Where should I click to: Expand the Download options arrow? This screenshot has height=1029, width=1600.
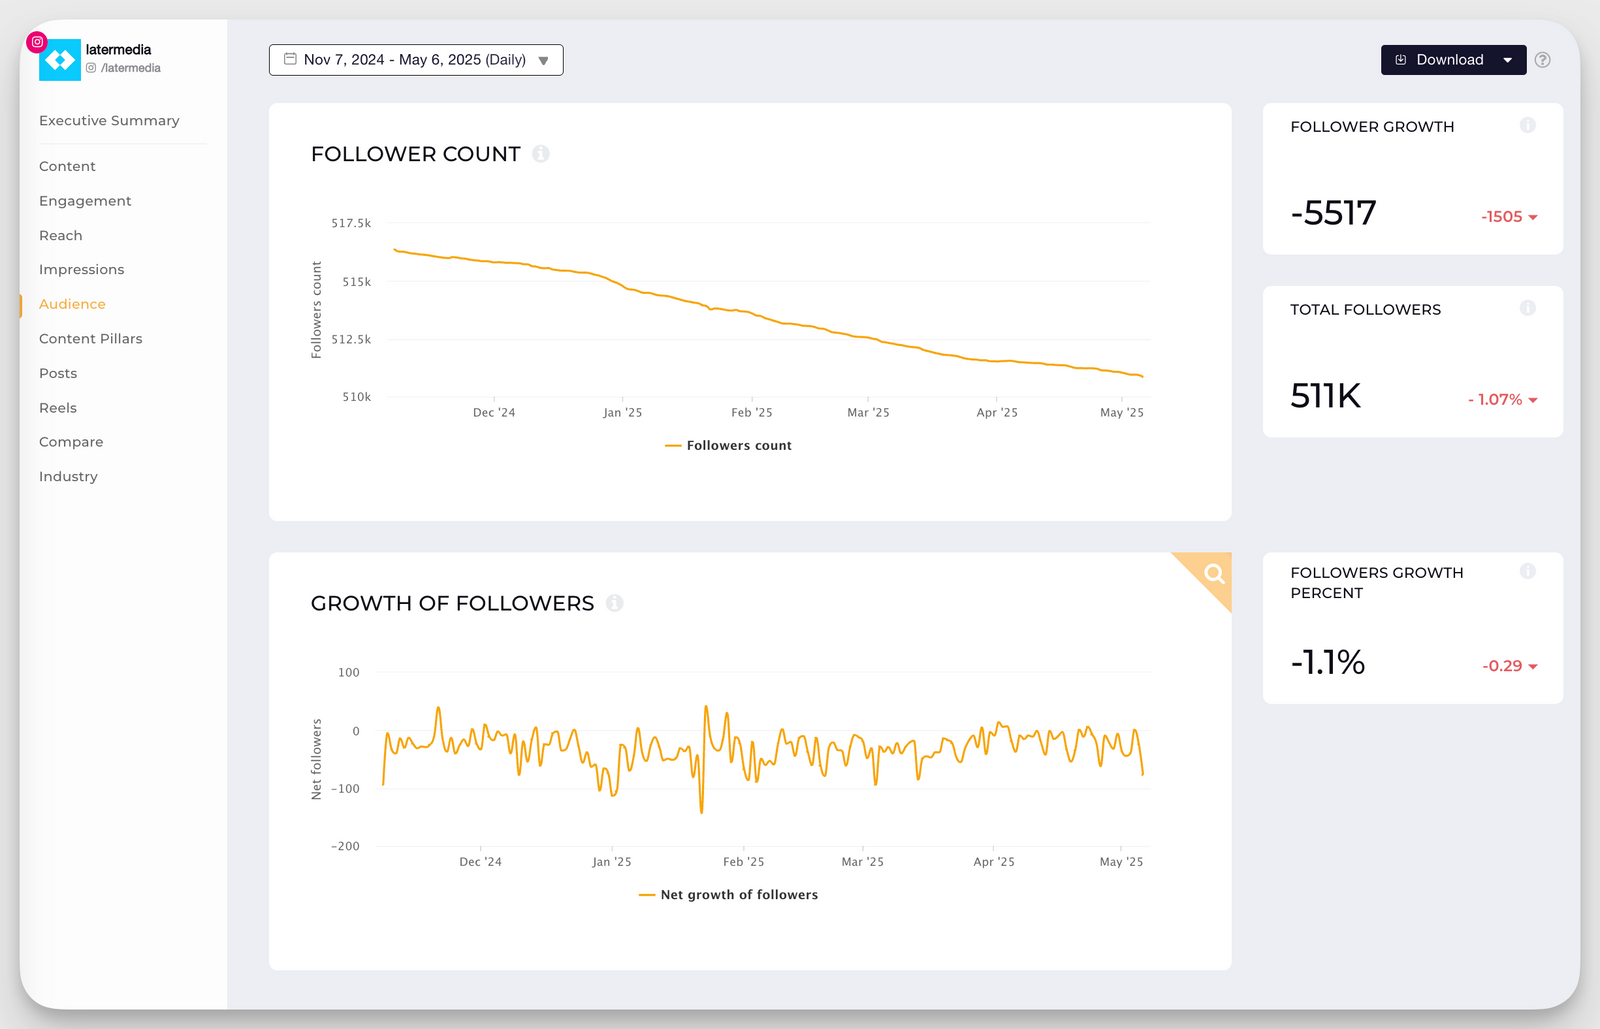pyautogui.click(x=1507, y=59)
